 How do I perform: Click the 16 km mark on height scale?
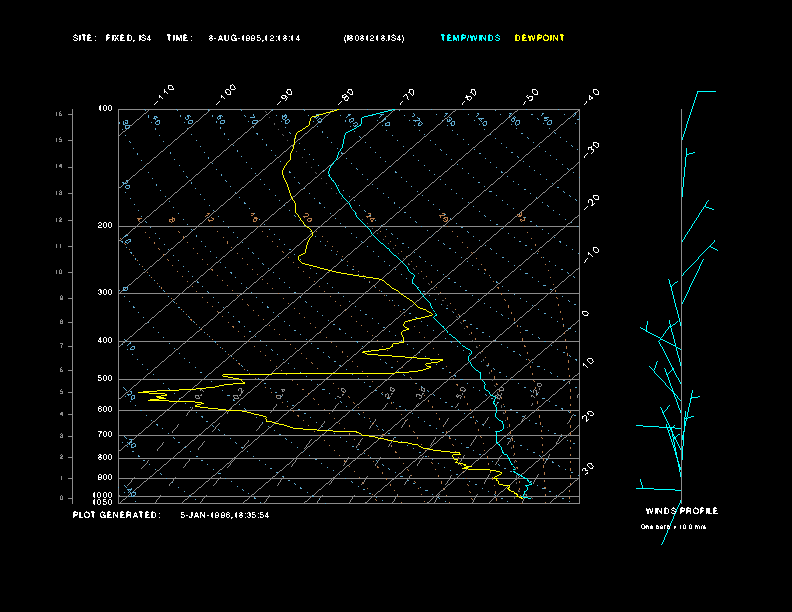[x=59, y=114]
